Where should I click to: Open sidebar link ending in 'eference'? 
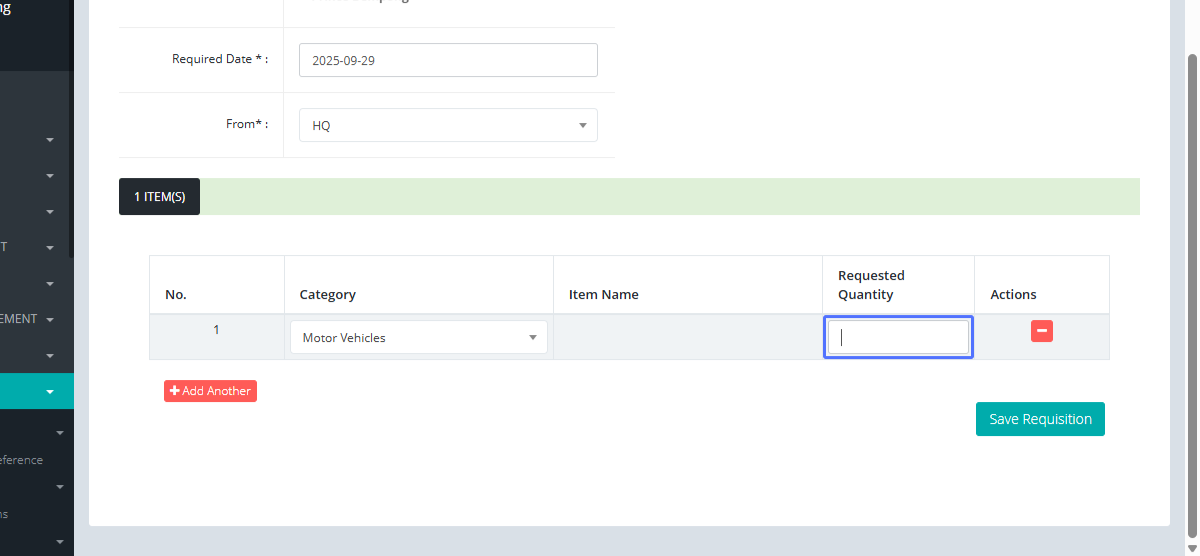pyautogui.click(x=22, y=460)
